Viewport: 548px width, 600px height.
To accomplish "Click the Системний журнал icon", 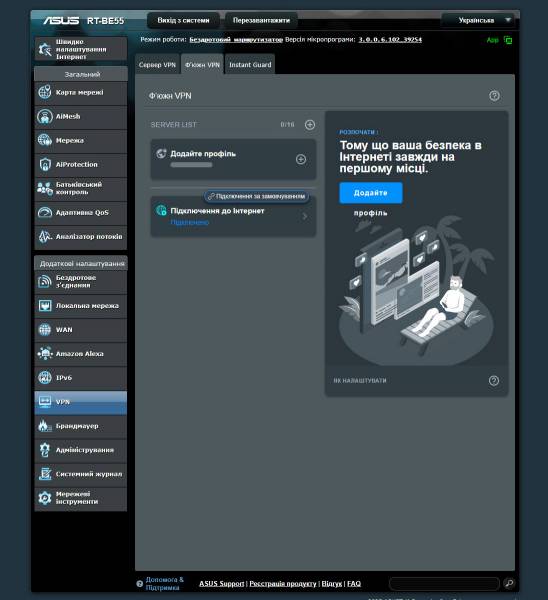I will point(45,474).
